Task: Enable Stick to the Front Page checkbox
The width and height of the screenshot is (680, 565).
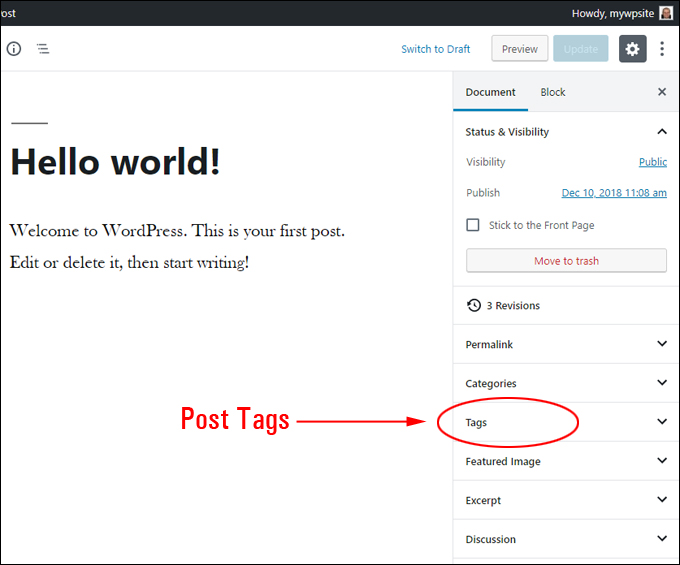Action: coord(473,225)
